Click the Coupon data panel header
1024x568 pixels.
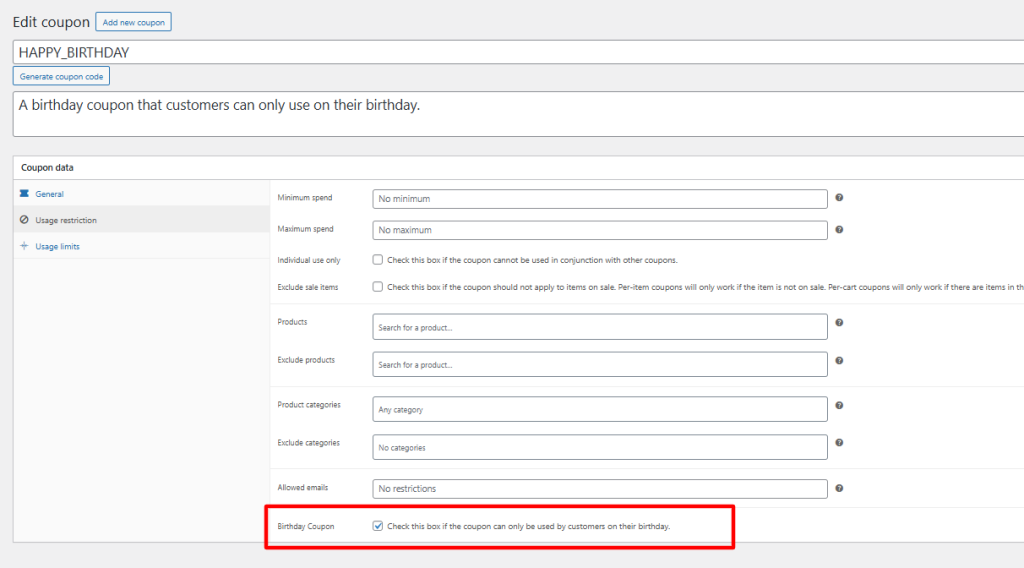[x=519, y=168]
